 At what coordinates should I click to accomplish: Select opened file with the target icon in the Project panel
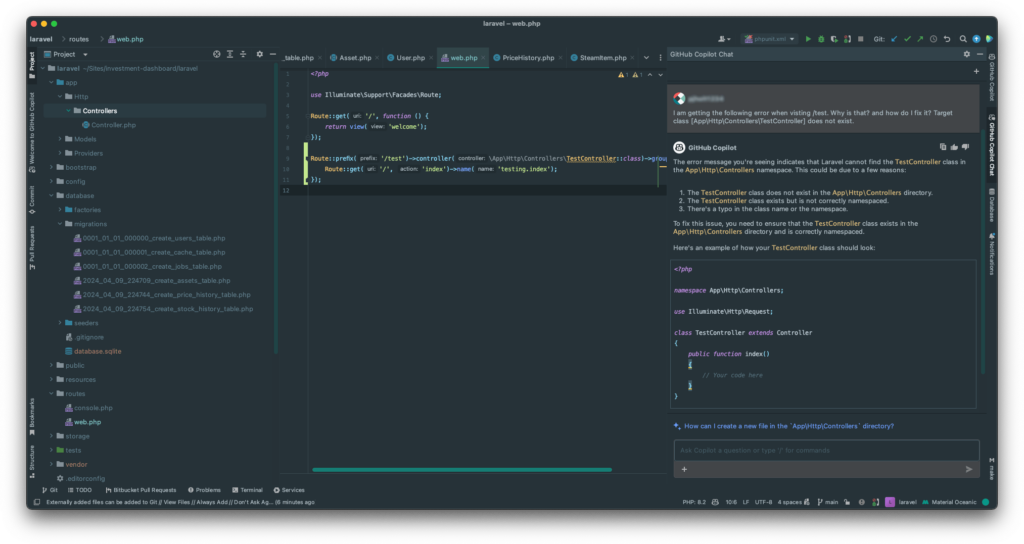pyautogui.click(x=217, y=54)
